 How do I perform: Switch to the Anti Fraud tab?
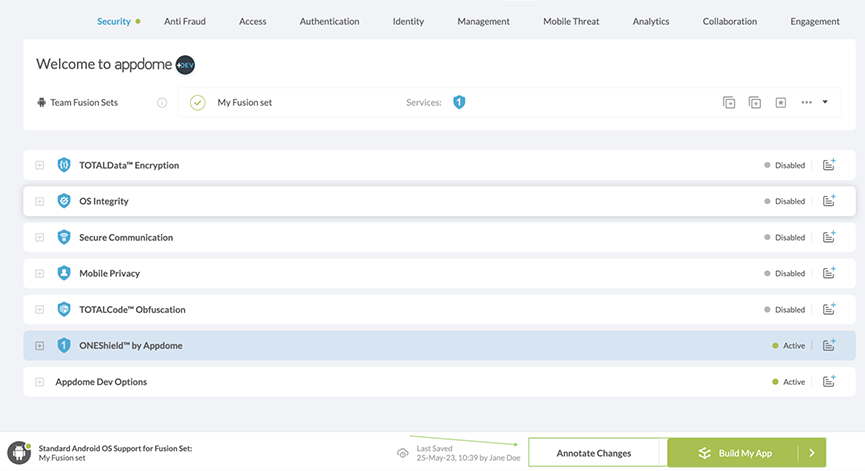(184, 21)
